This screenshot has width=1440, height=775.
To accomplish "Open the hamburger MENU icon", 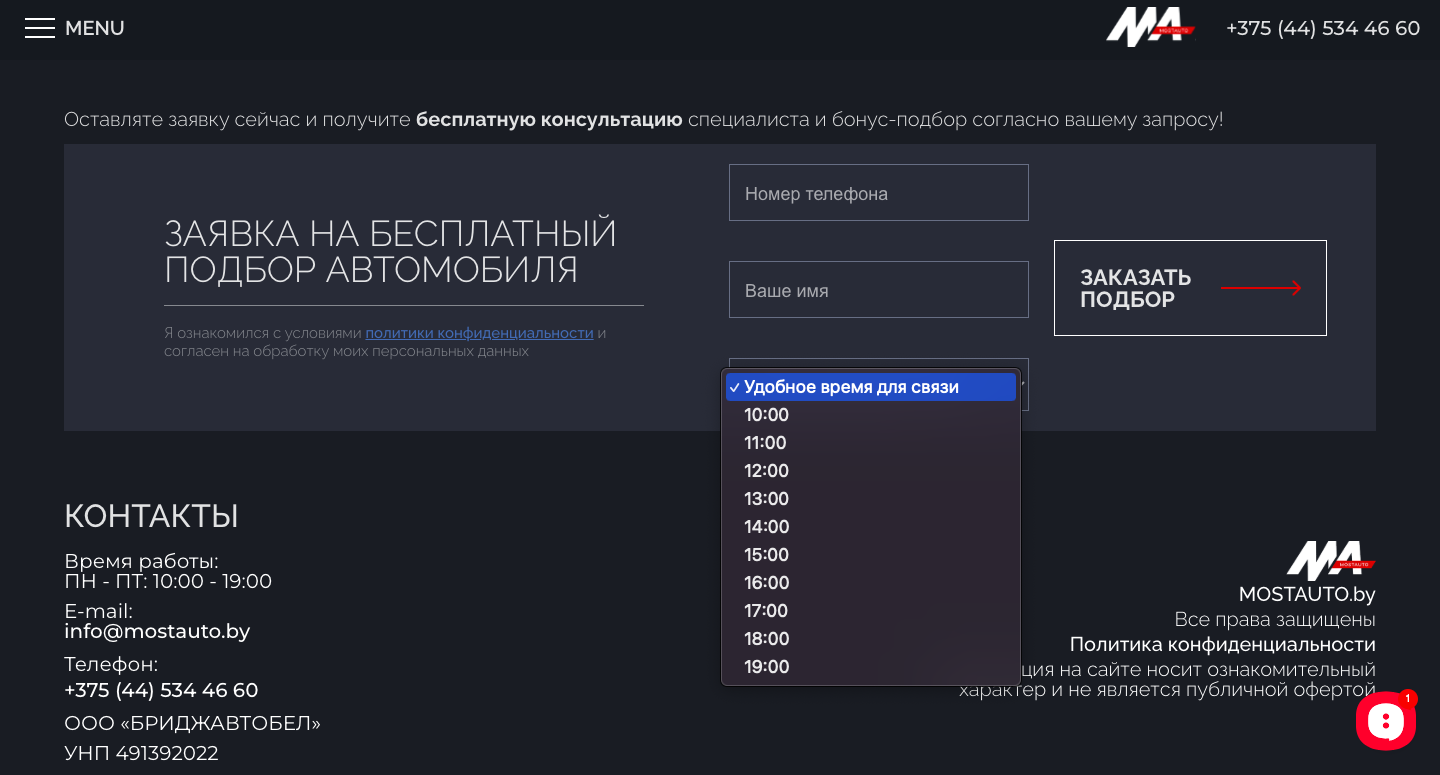I will point(40,28).
